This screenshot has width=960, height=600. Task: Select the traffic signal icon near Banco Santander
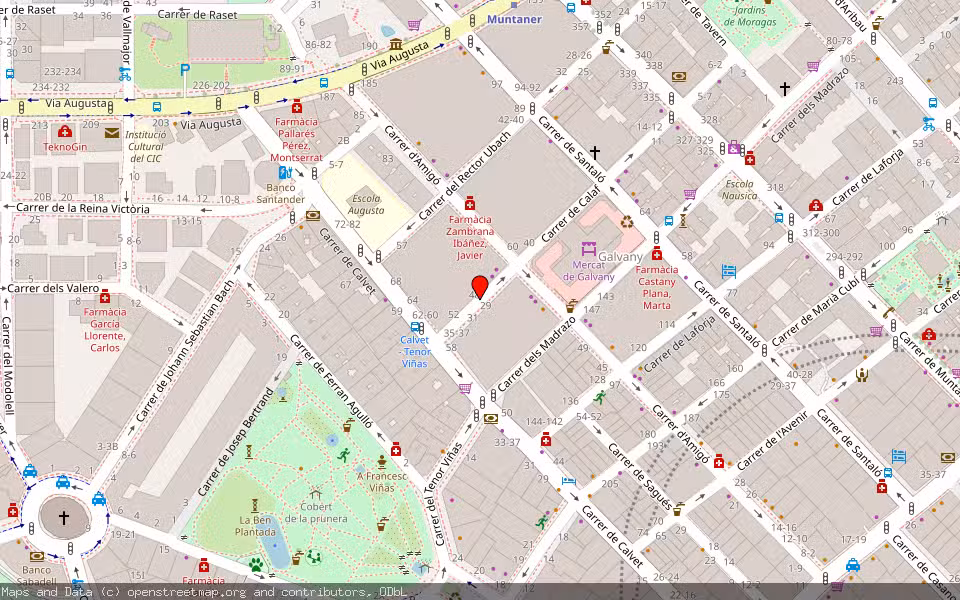pos(314,175)
